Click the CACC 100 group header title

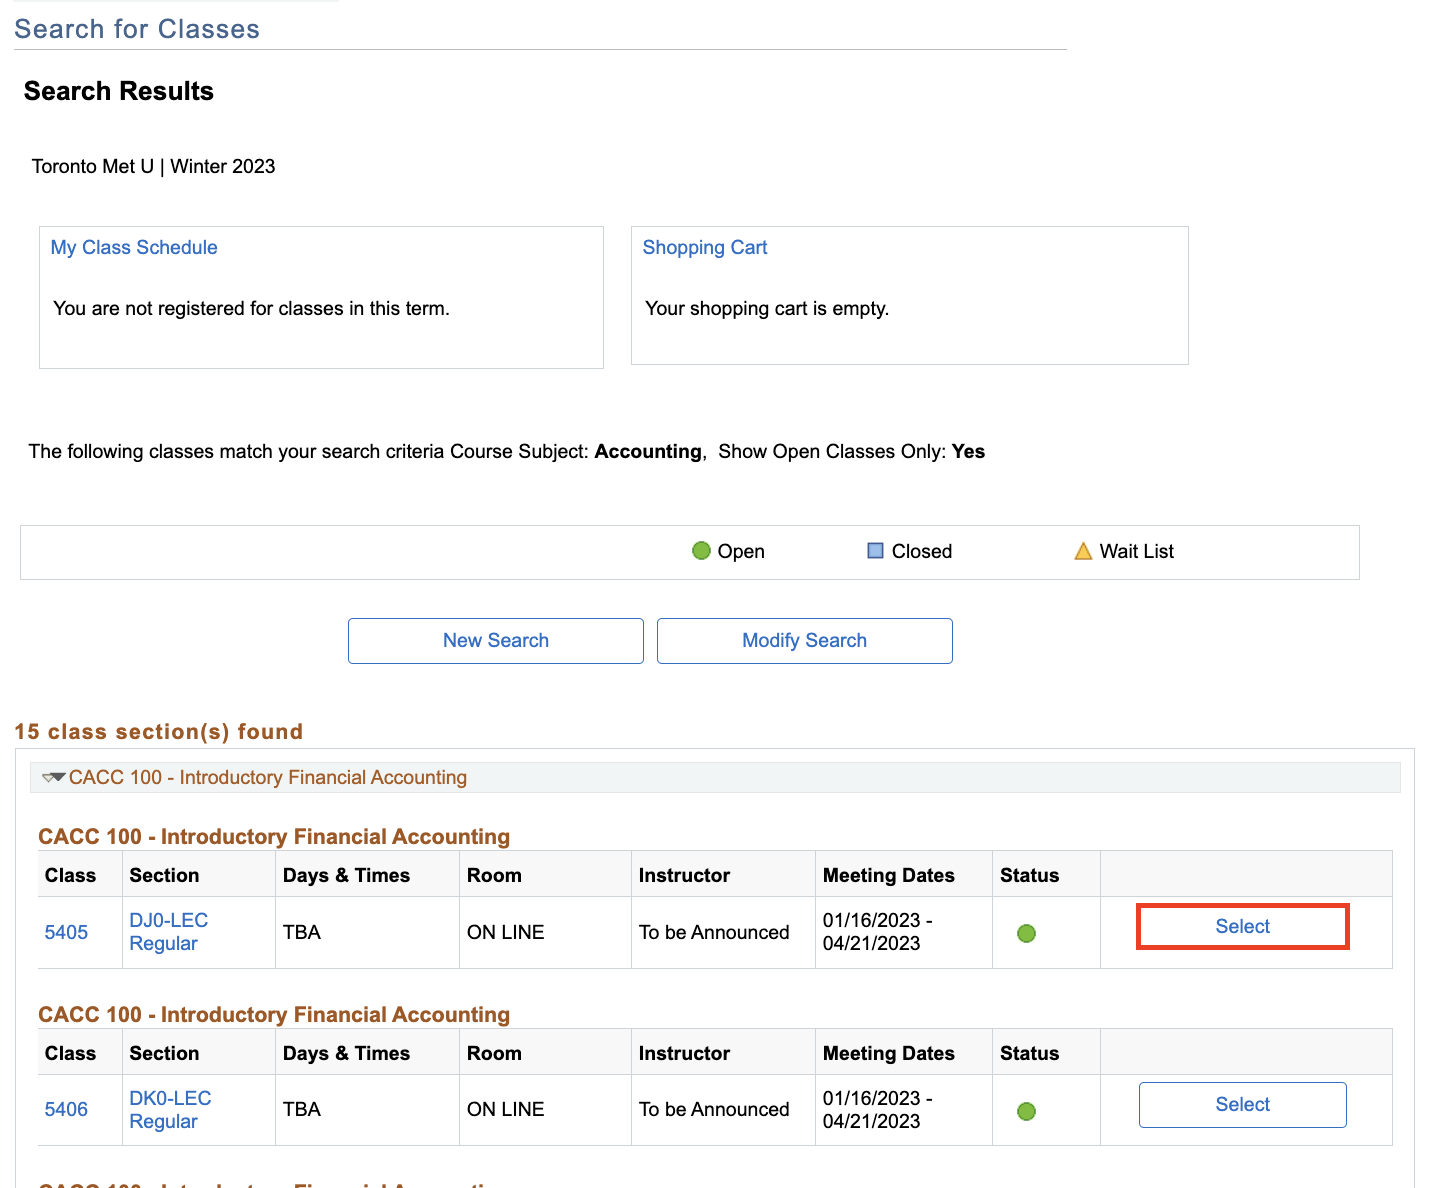(268, 777)
